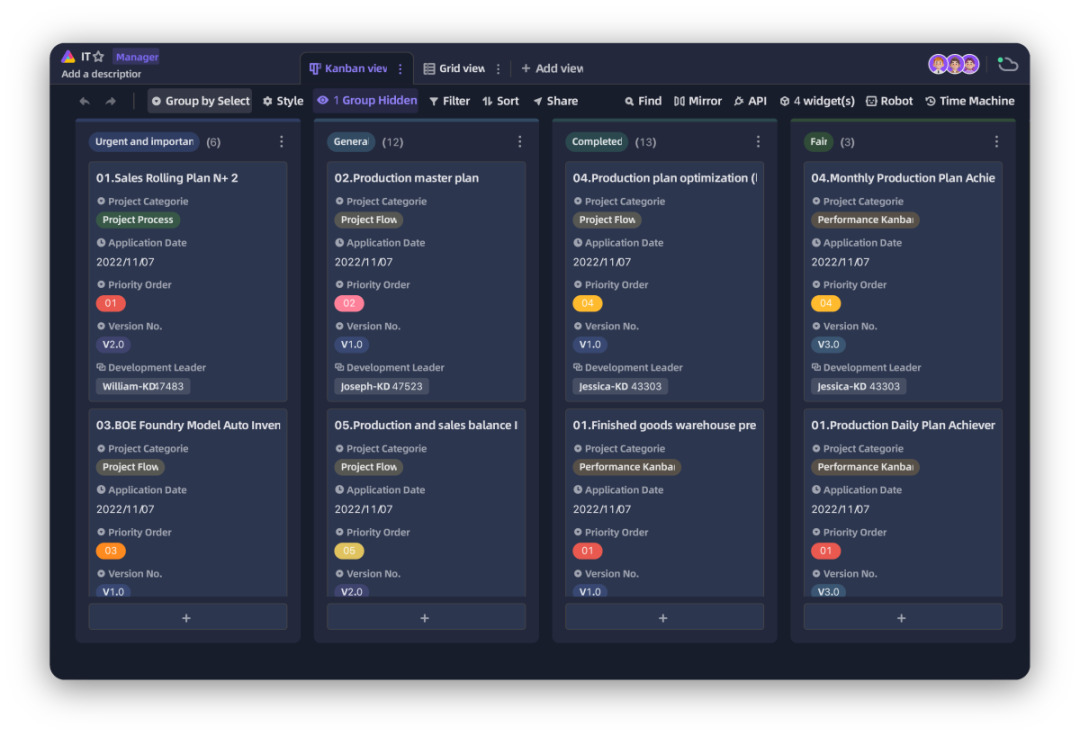Click the Urgent and important group tag
Viewport: 1080px width, 736px height.
click(x=144, y=142)
